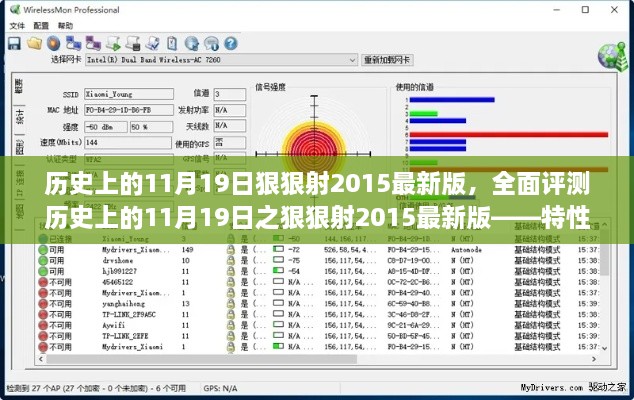Expand the 选择网卡 adapter dropdown
The image size is (634, 400).
(352, 60)
